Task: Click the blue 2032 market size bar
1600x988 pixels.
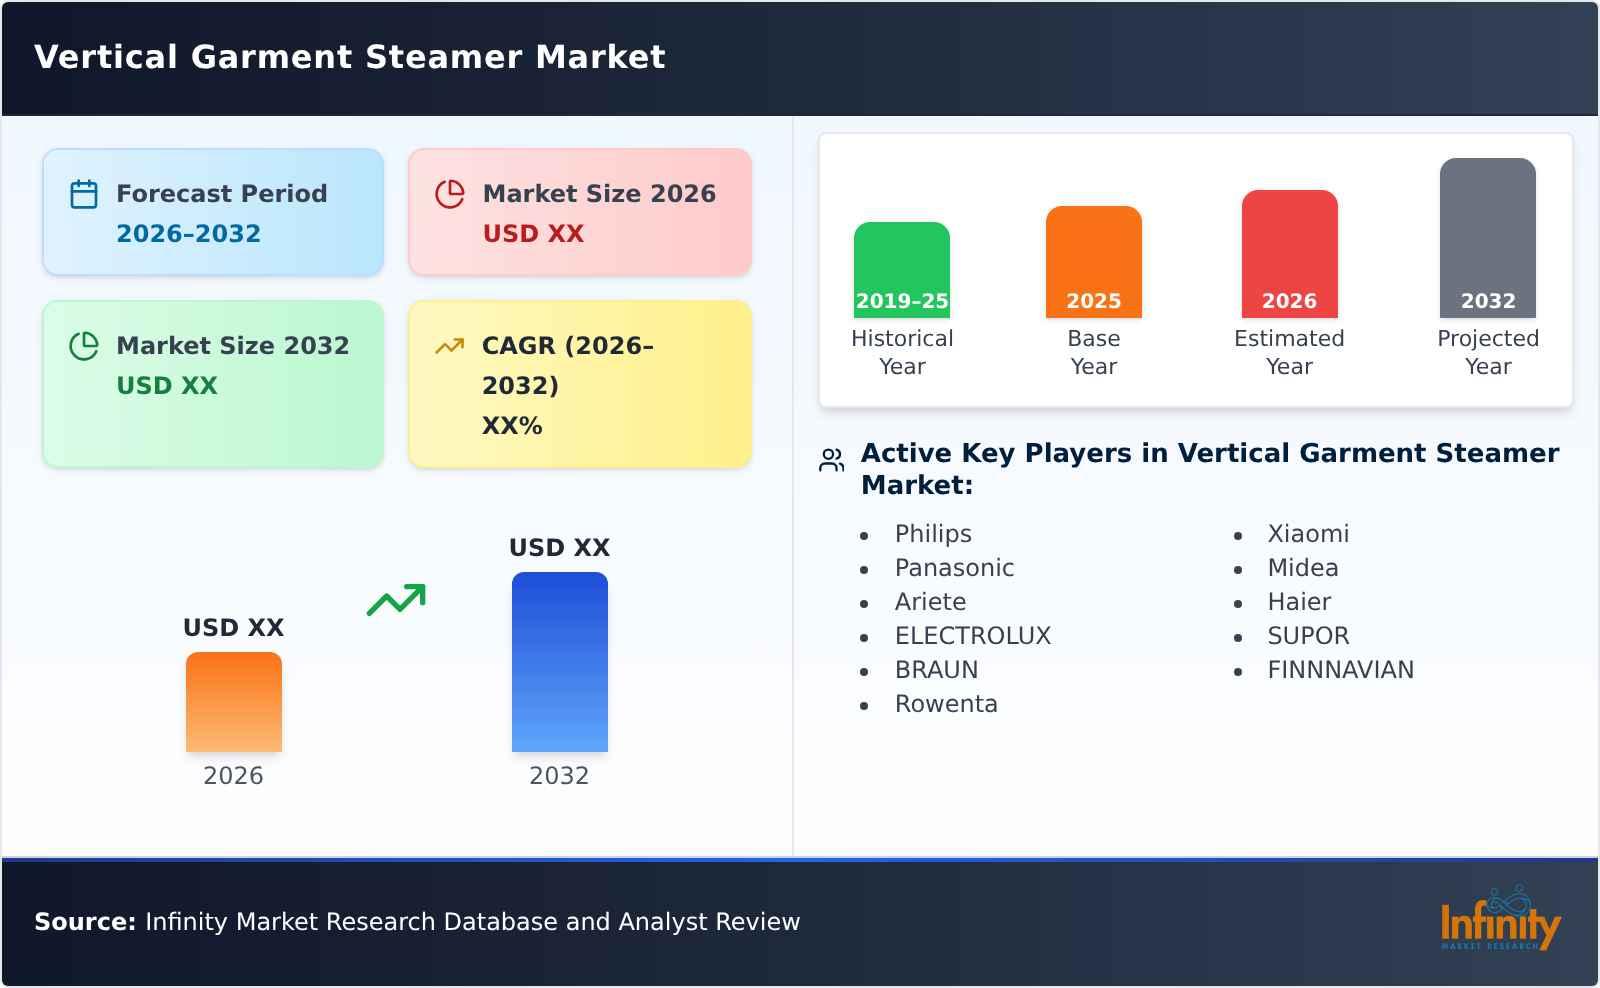Action: tap(559, 662)
